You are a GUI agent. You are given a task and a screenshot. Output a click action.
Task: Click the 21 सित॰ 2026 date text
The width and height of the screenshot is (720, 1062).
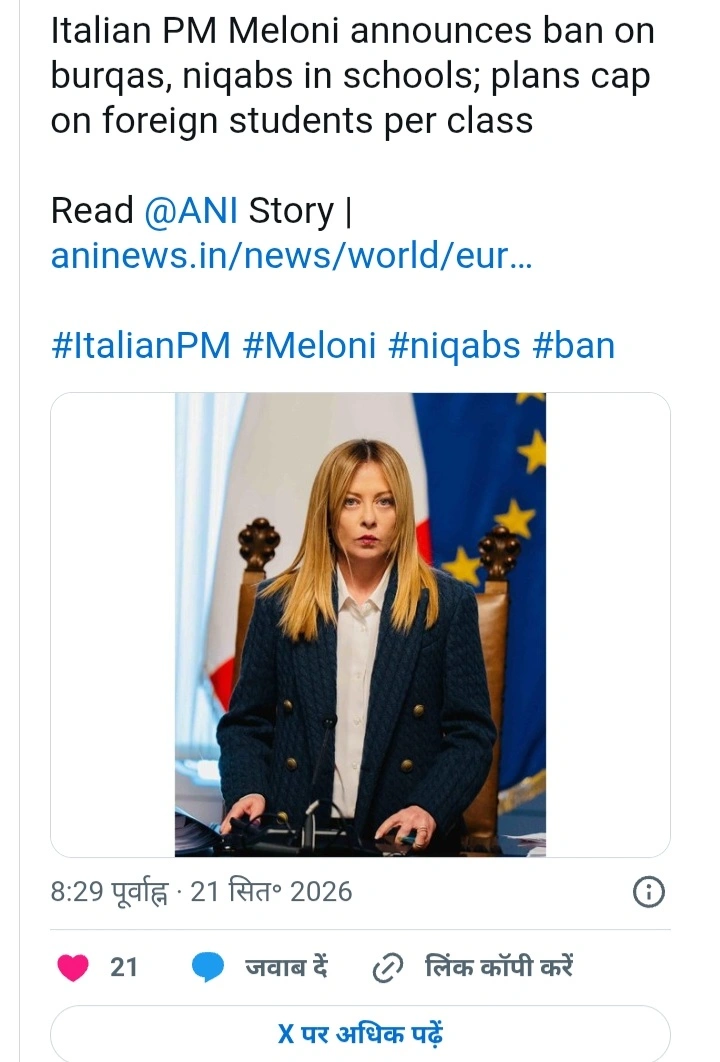click(272, 891)
